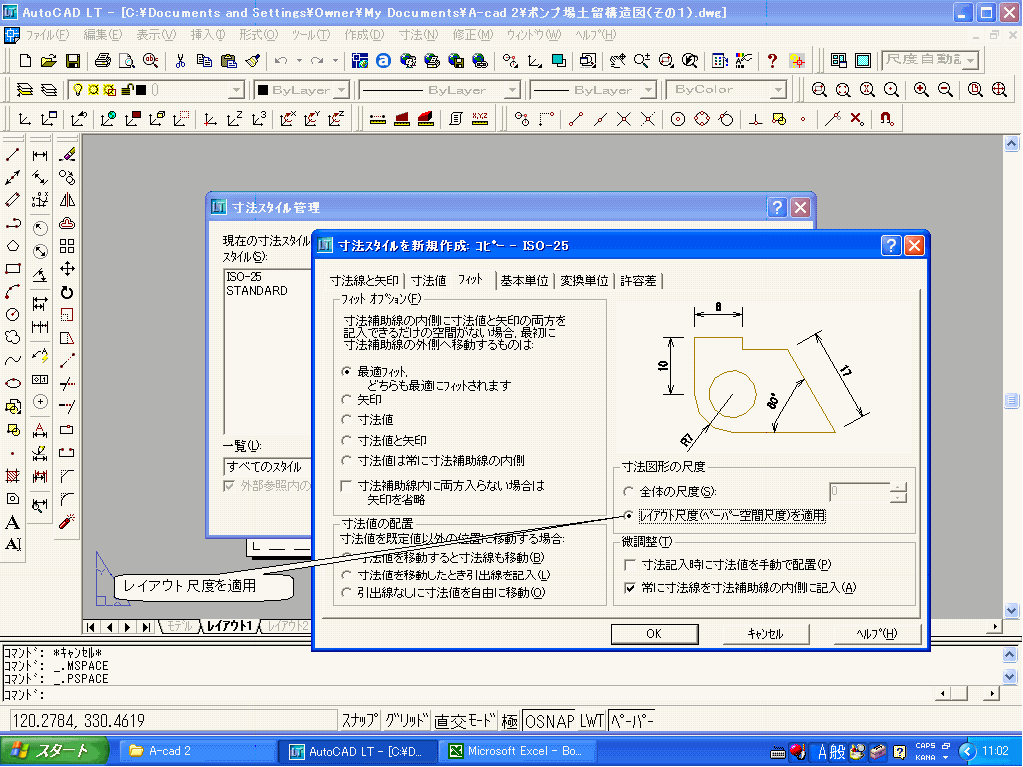
Task: Click the Zoom Out magnifier icon
Action: click(x=945, y=89)
